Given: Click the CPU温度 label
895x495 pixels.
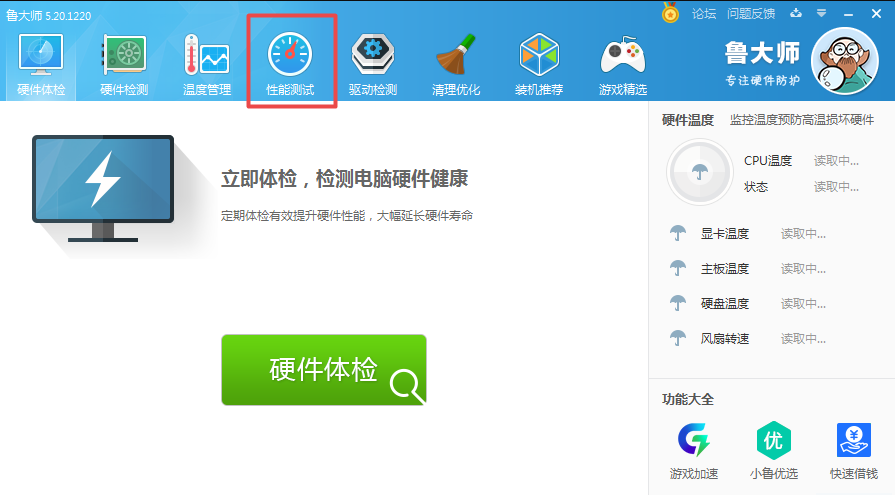Looking at the screenshot, I should (x=768, y=161).
